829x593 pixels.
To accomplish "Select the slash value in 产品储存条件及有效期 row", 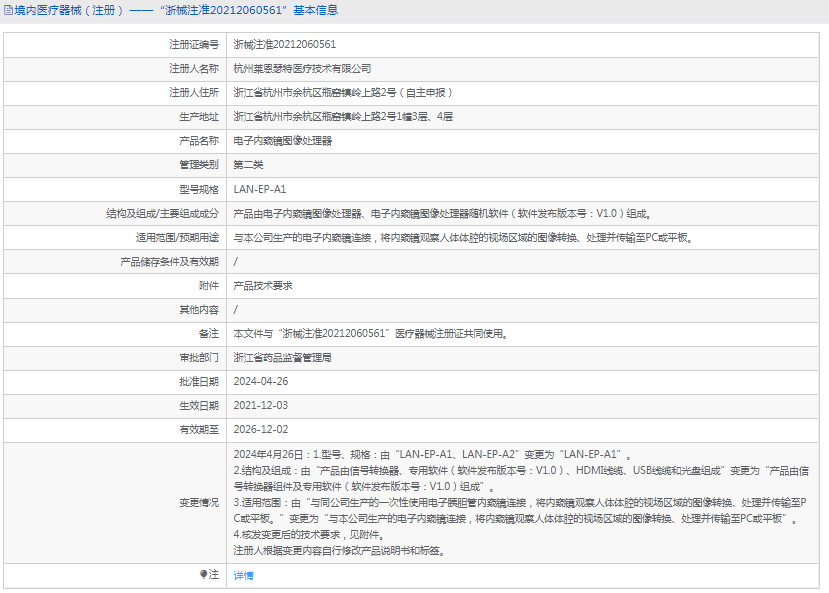I will 236,262.
